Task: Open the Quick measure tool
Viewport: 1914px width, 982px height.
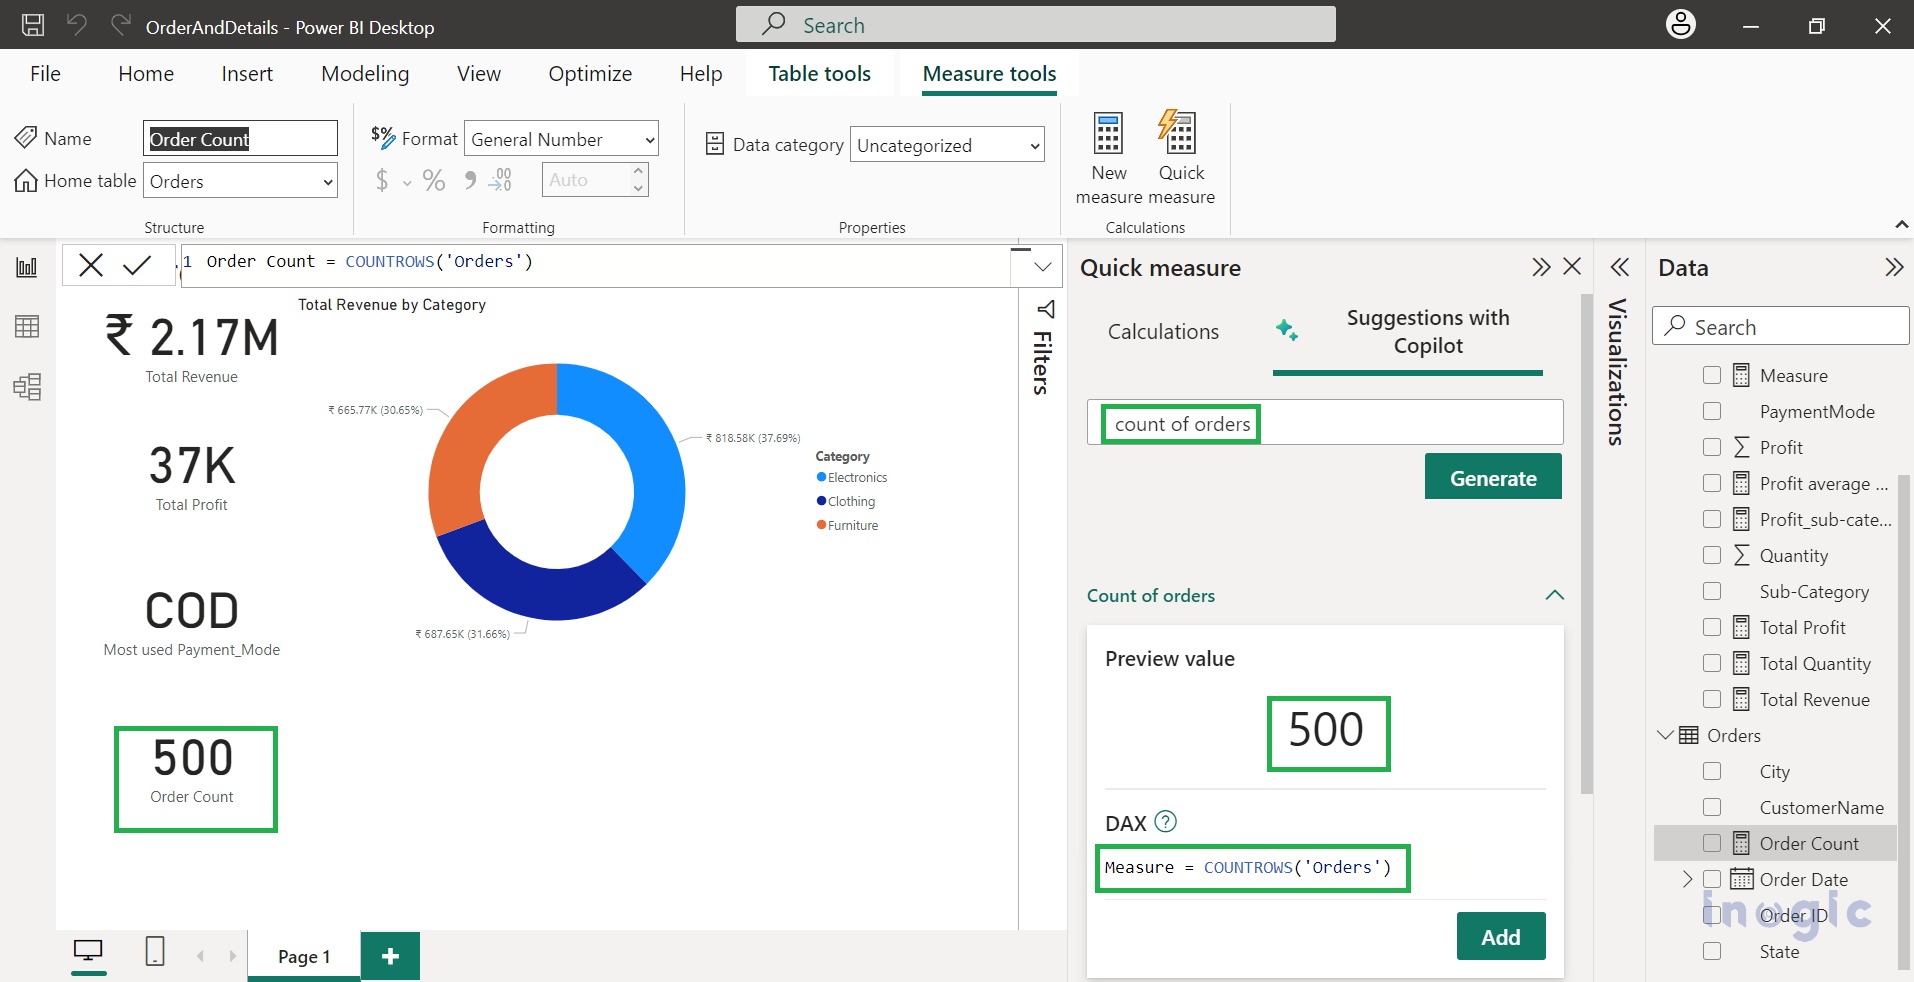Action: 1180,153
